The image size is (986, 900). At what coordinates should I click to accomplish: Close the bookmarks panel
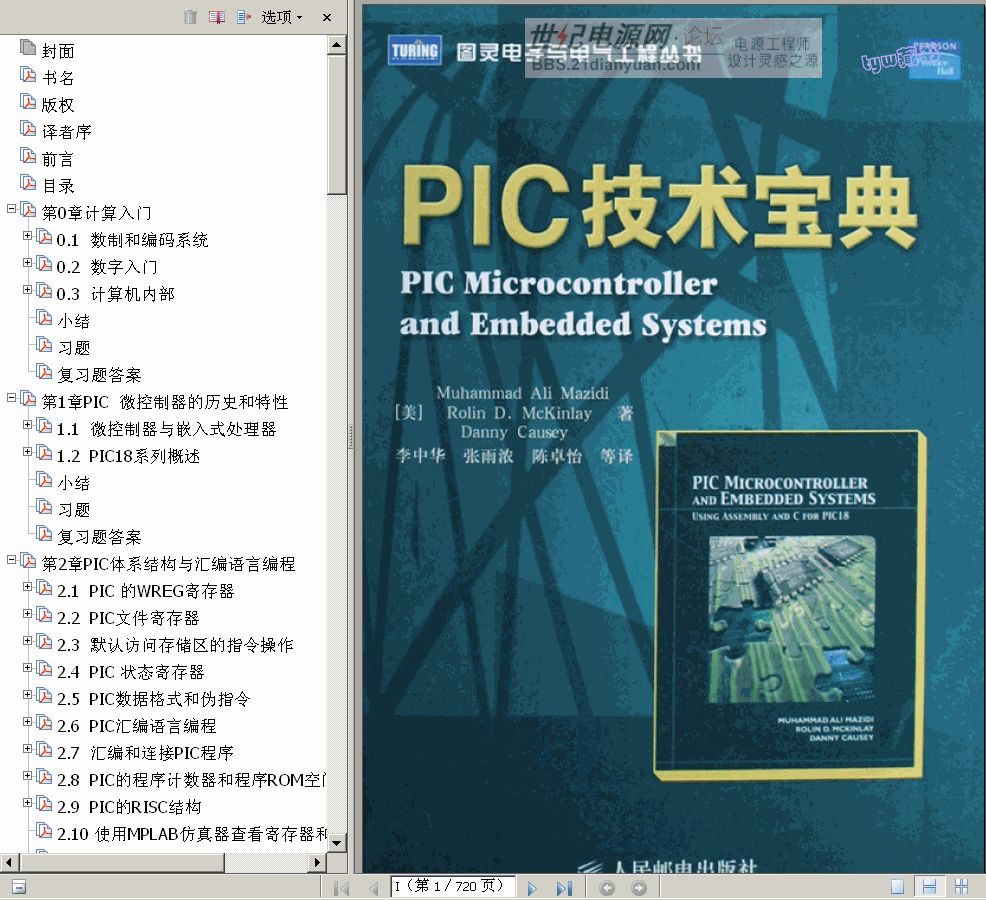coord(326,18)
